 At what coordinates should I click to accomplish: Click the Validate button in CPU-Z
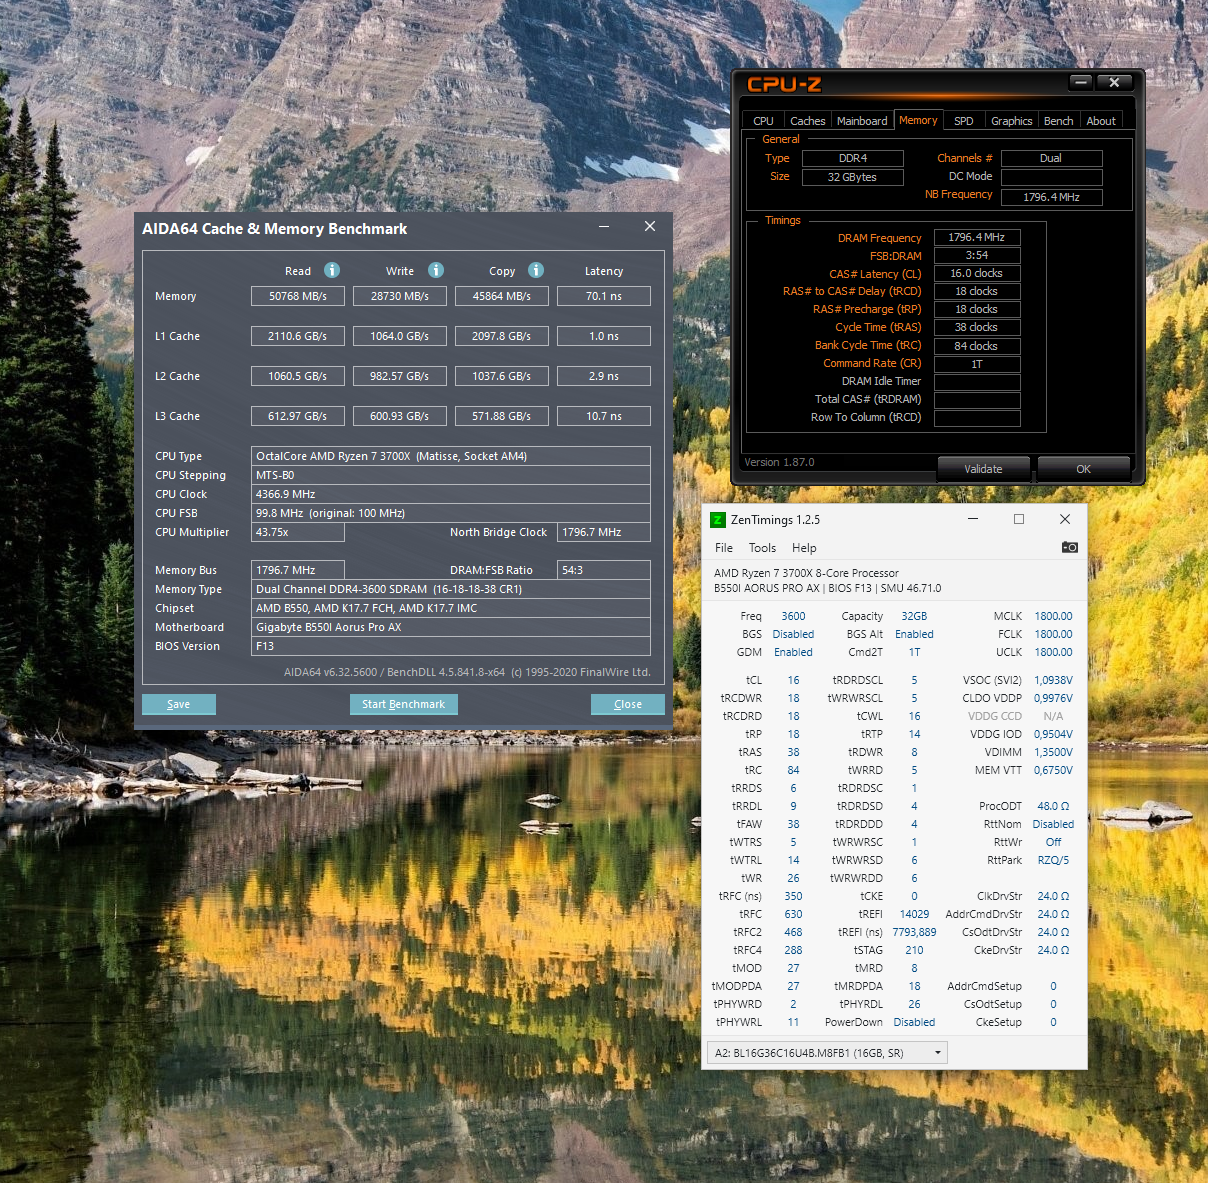(x=984, y=469)
